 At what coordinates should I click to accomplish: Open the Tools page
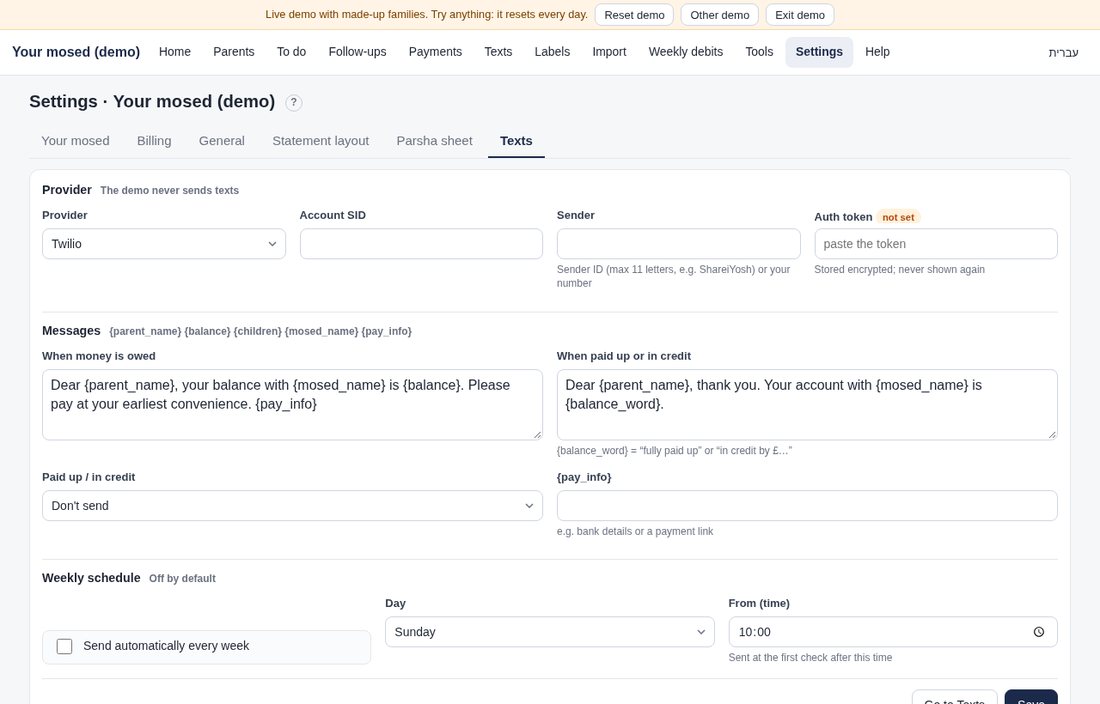(759, 52)
